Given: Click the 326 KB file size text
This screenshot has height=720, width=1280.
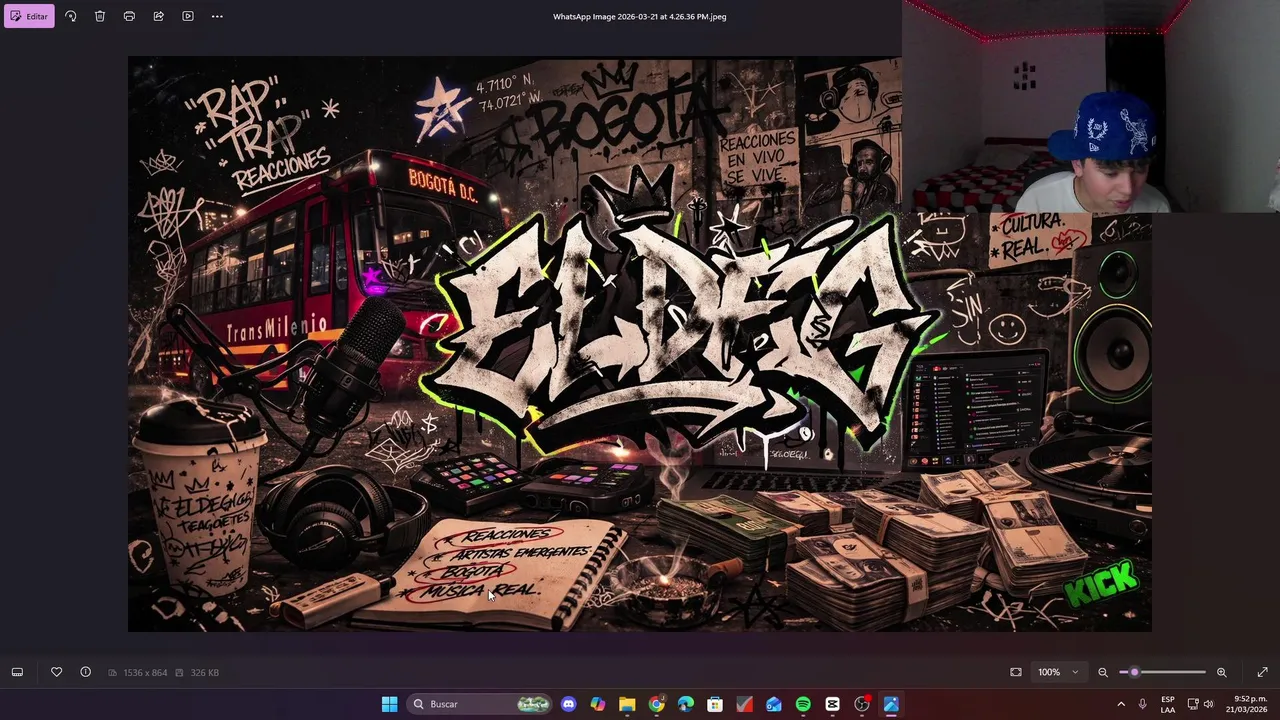Looking at the screenshot, I should 204,673.
